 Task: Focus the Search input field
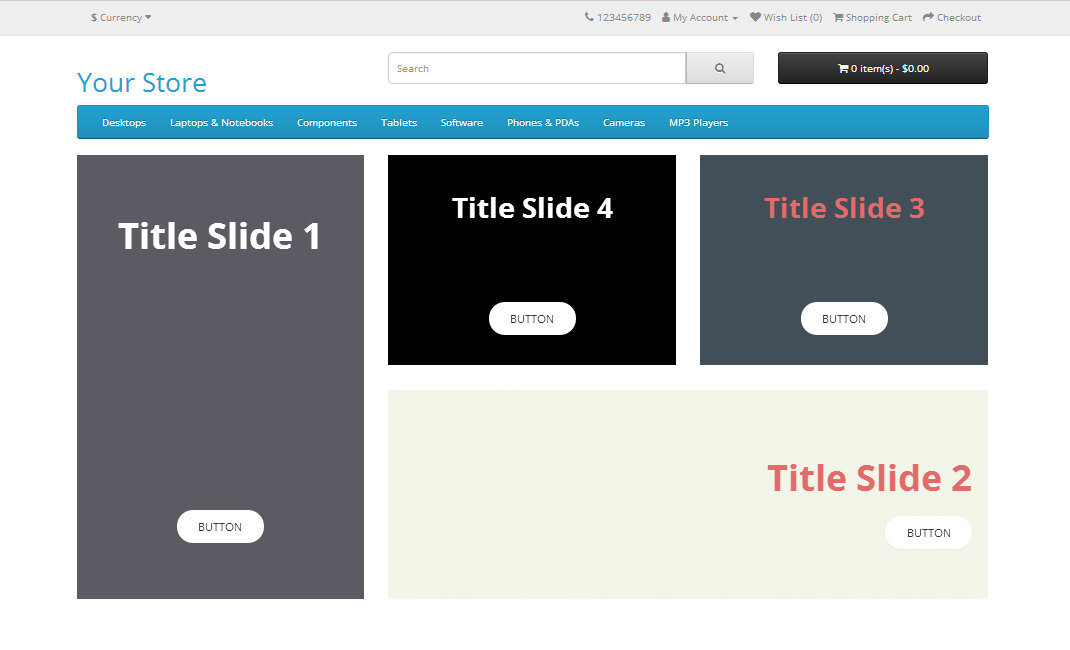pos(537,69)
